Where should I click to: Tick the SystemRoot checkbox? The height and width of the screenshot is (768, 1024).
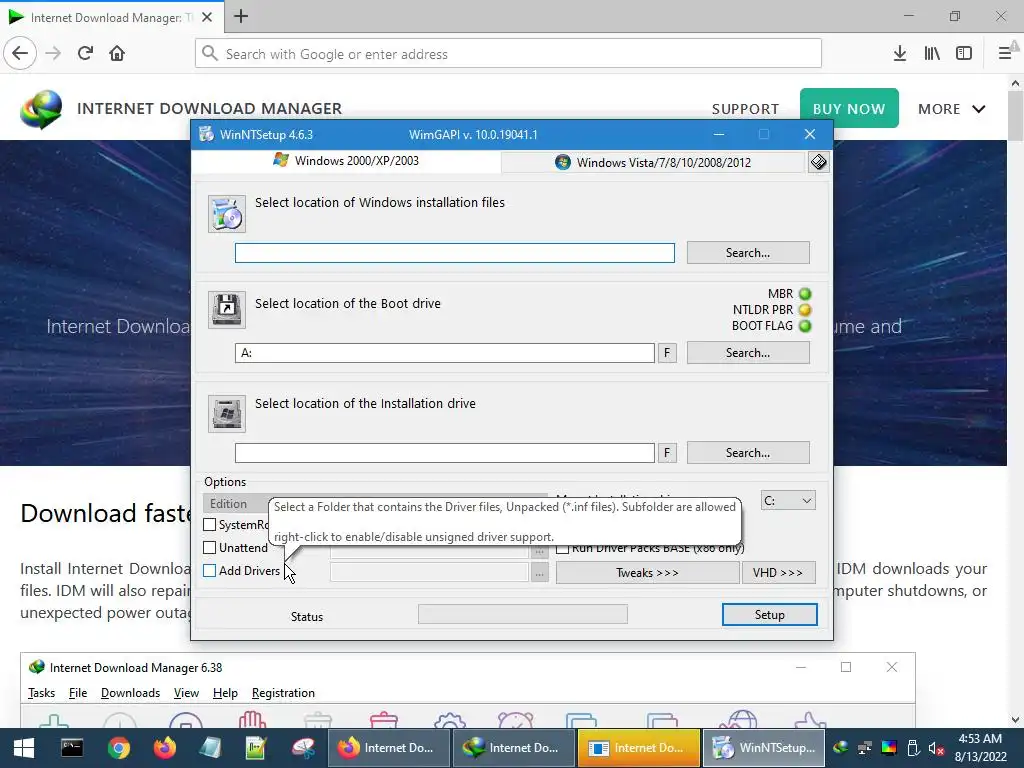point(210,524)
